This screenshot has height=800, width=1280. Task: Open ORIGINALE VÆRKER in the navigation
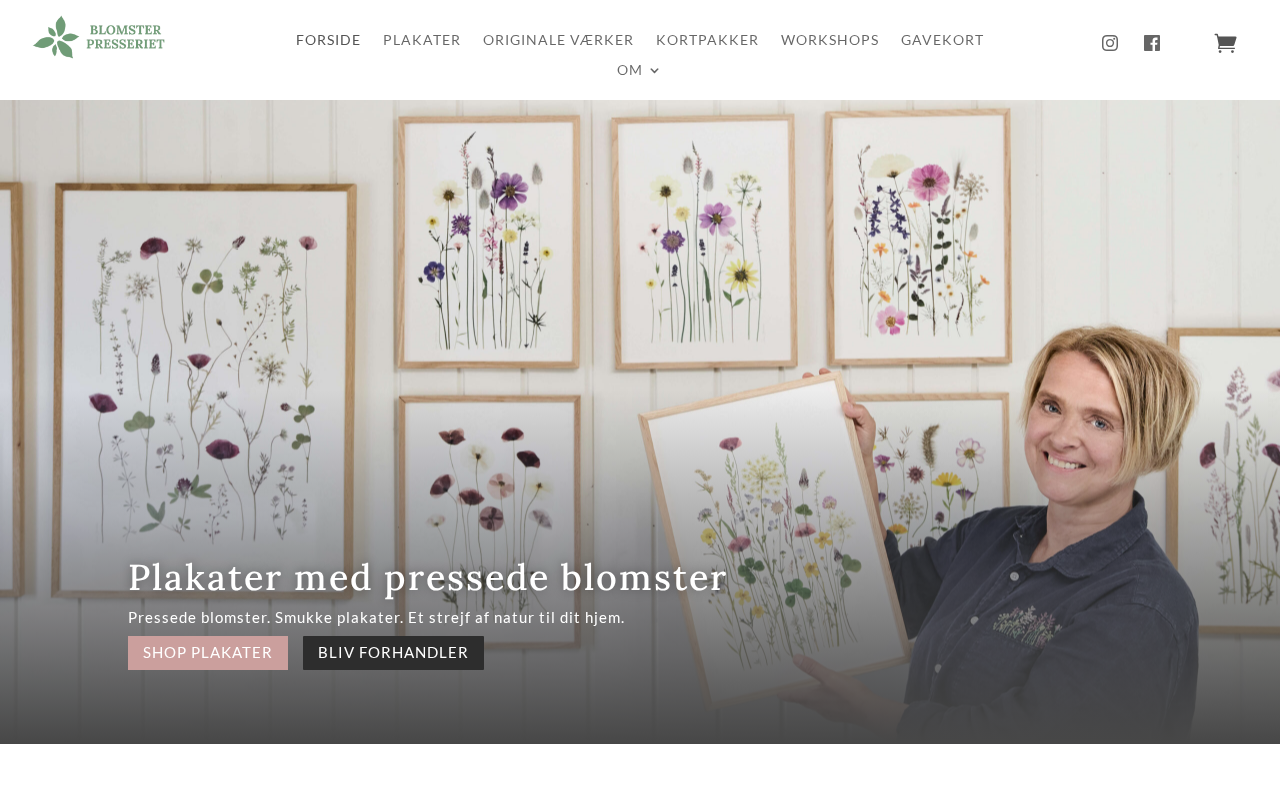[558, 40]
